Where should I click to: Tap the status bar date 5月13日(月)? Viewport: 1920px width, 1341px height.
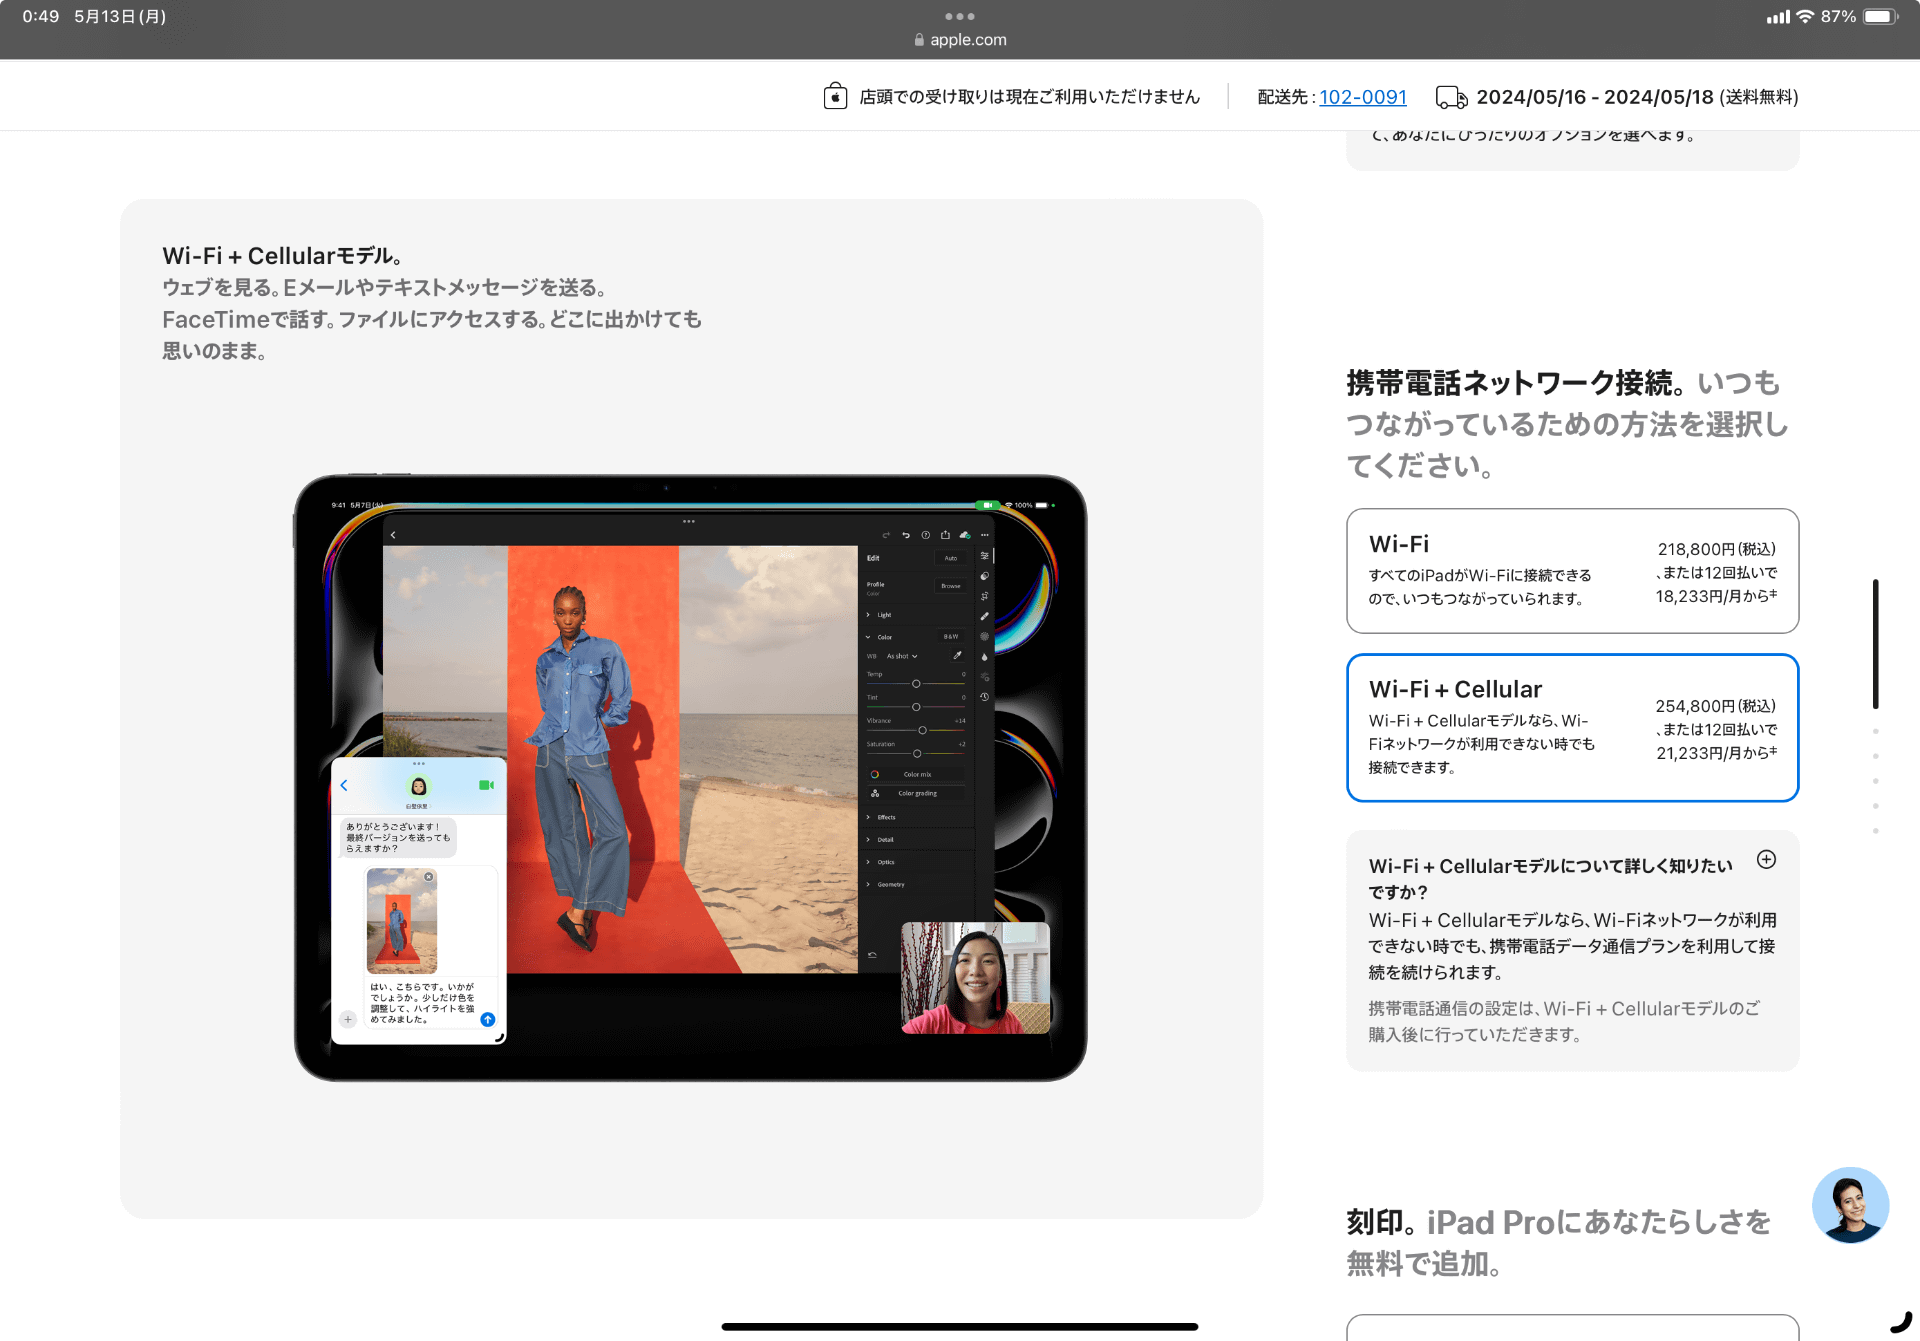[120, 16]
